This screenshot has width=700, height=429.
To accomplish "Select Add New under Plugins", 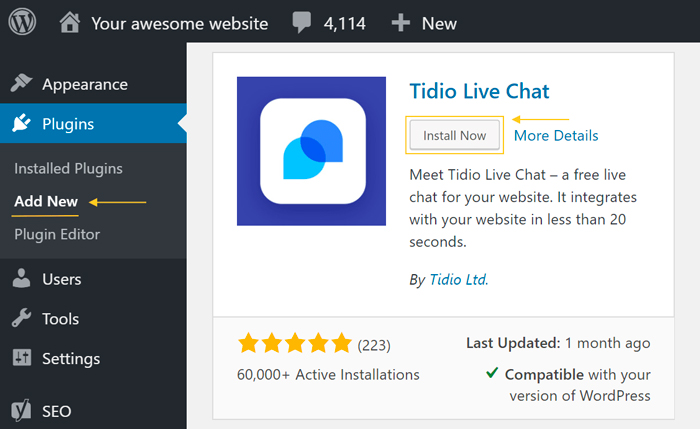I will 46,201.
